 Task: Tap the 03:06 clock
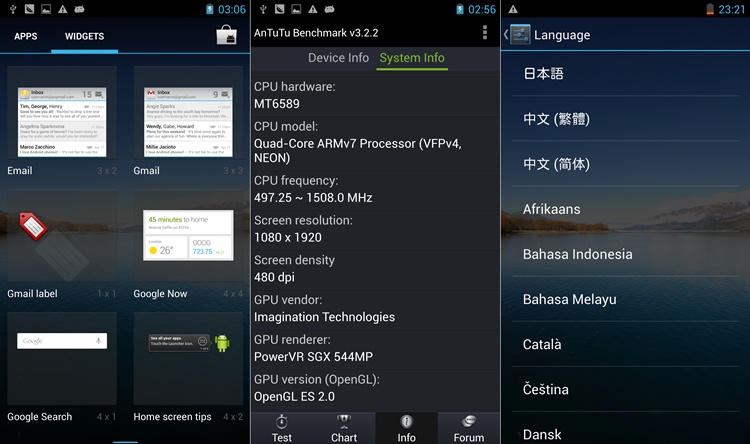pyautogui.click(x=232, y=10)
